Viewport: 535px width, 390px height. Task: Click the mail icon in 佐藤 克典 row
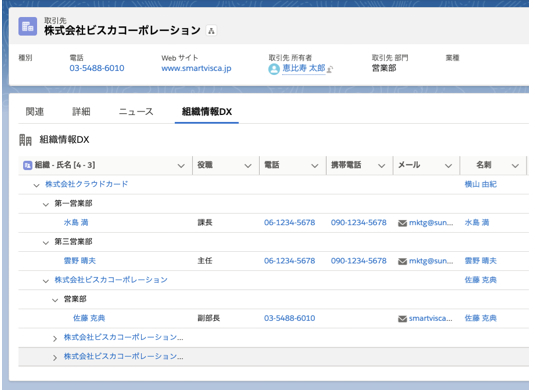402,319
